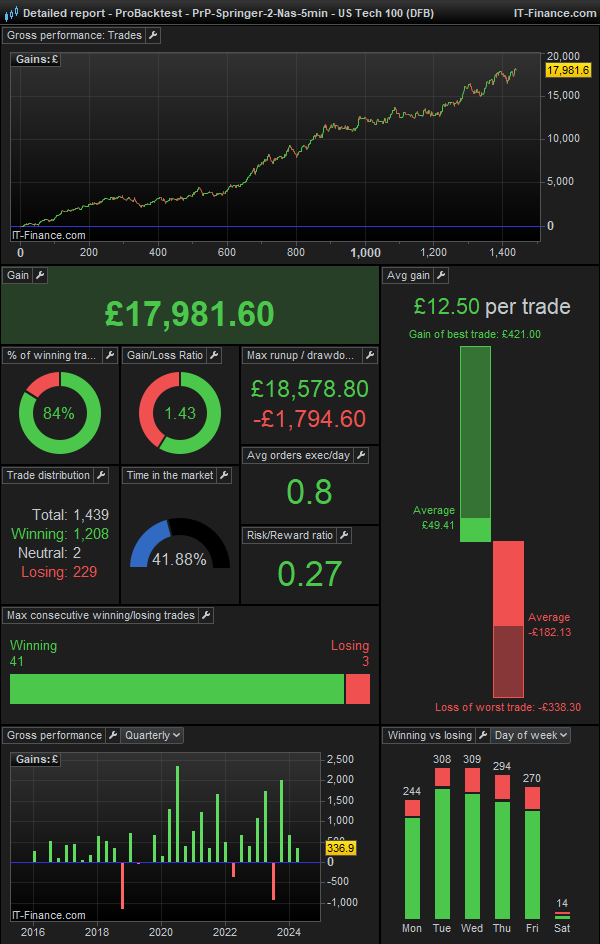
Task: Click Risk/Reward ratio wrench icon
Action: pos(344,535)
